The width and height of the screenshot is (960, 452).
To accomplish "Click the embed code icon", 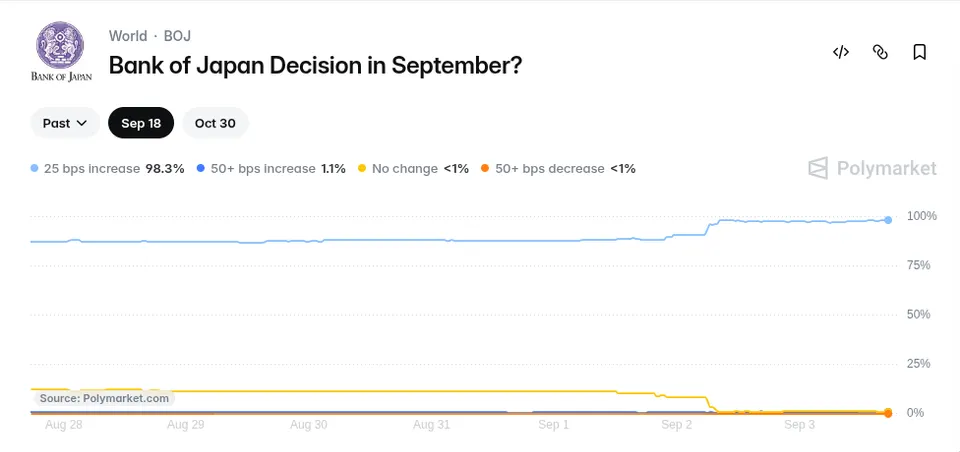I will [841, 52].
